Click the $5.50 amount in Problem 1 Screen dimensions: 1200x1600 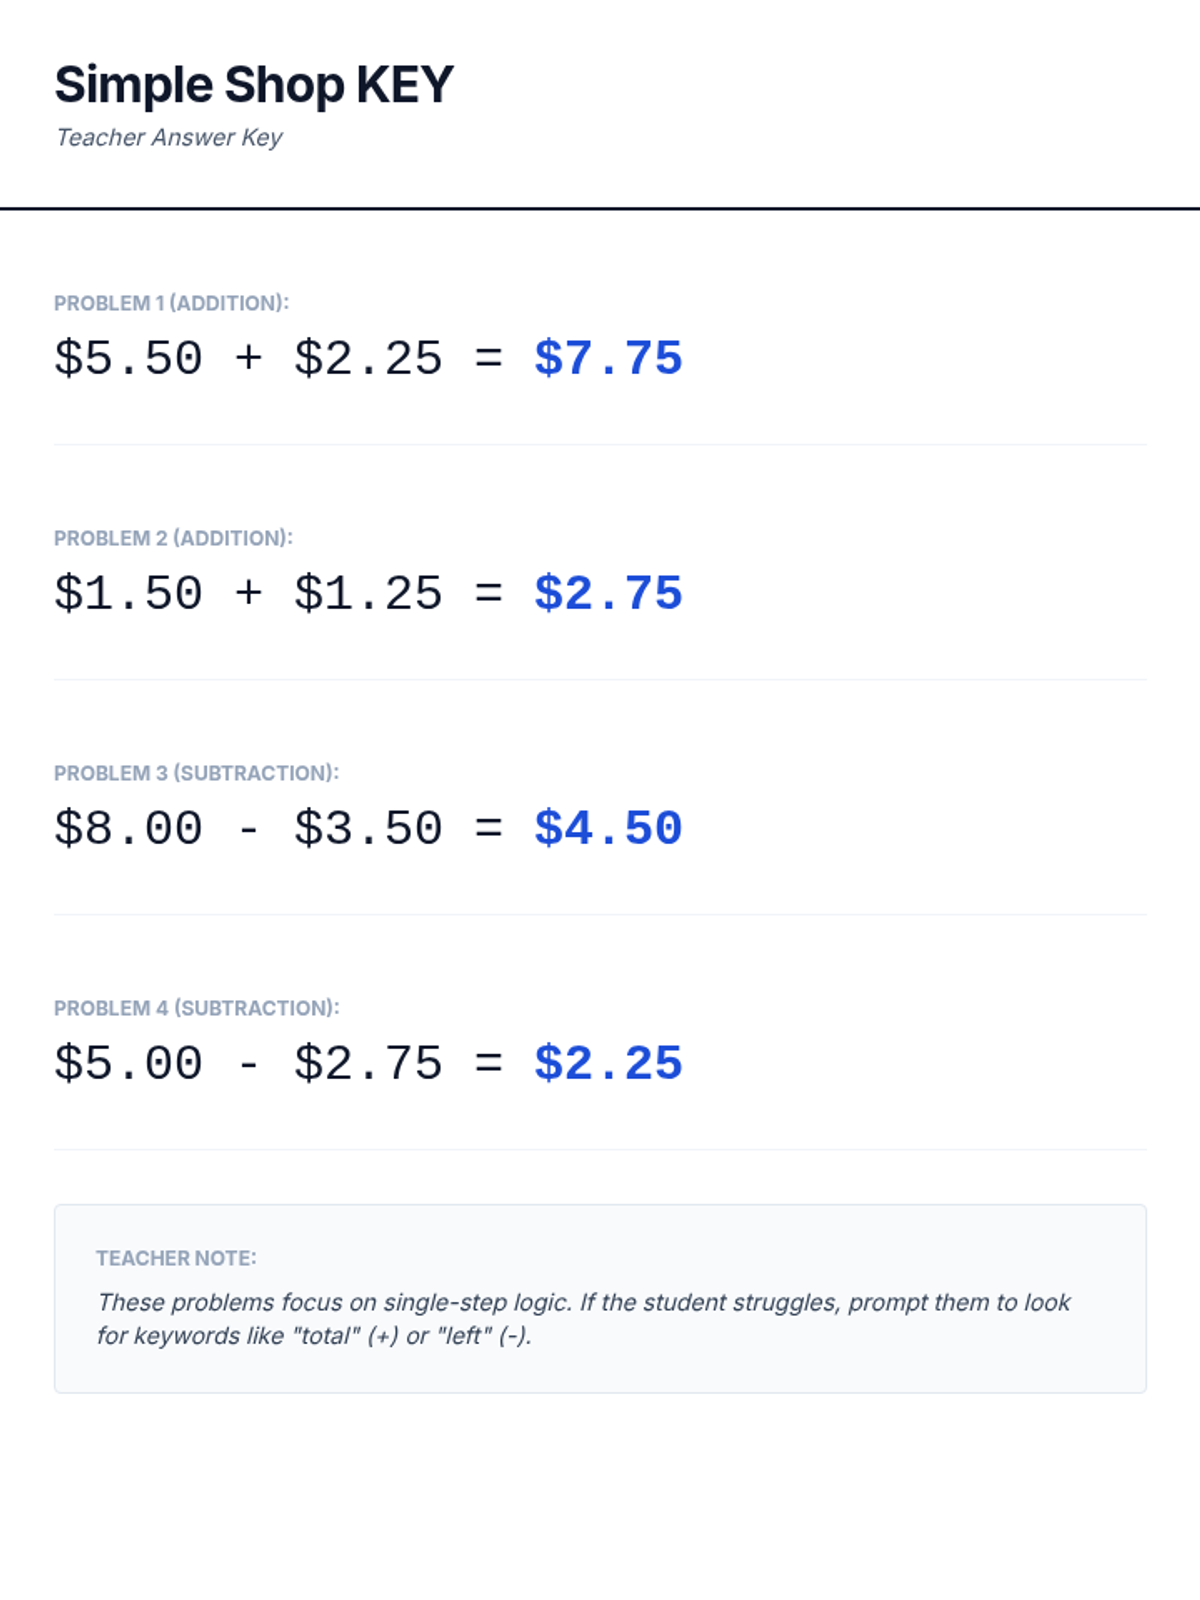click(128, 358)
